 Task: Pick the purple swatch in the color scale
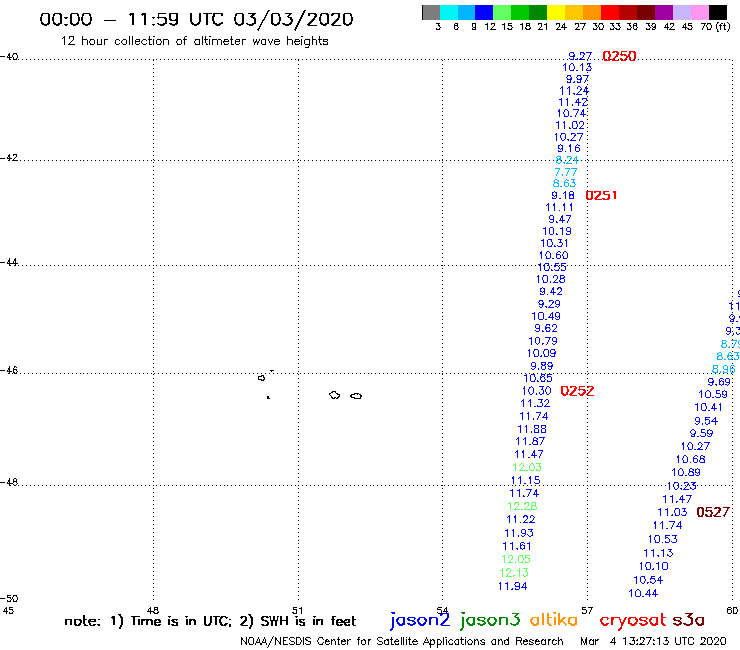[664, 12]
